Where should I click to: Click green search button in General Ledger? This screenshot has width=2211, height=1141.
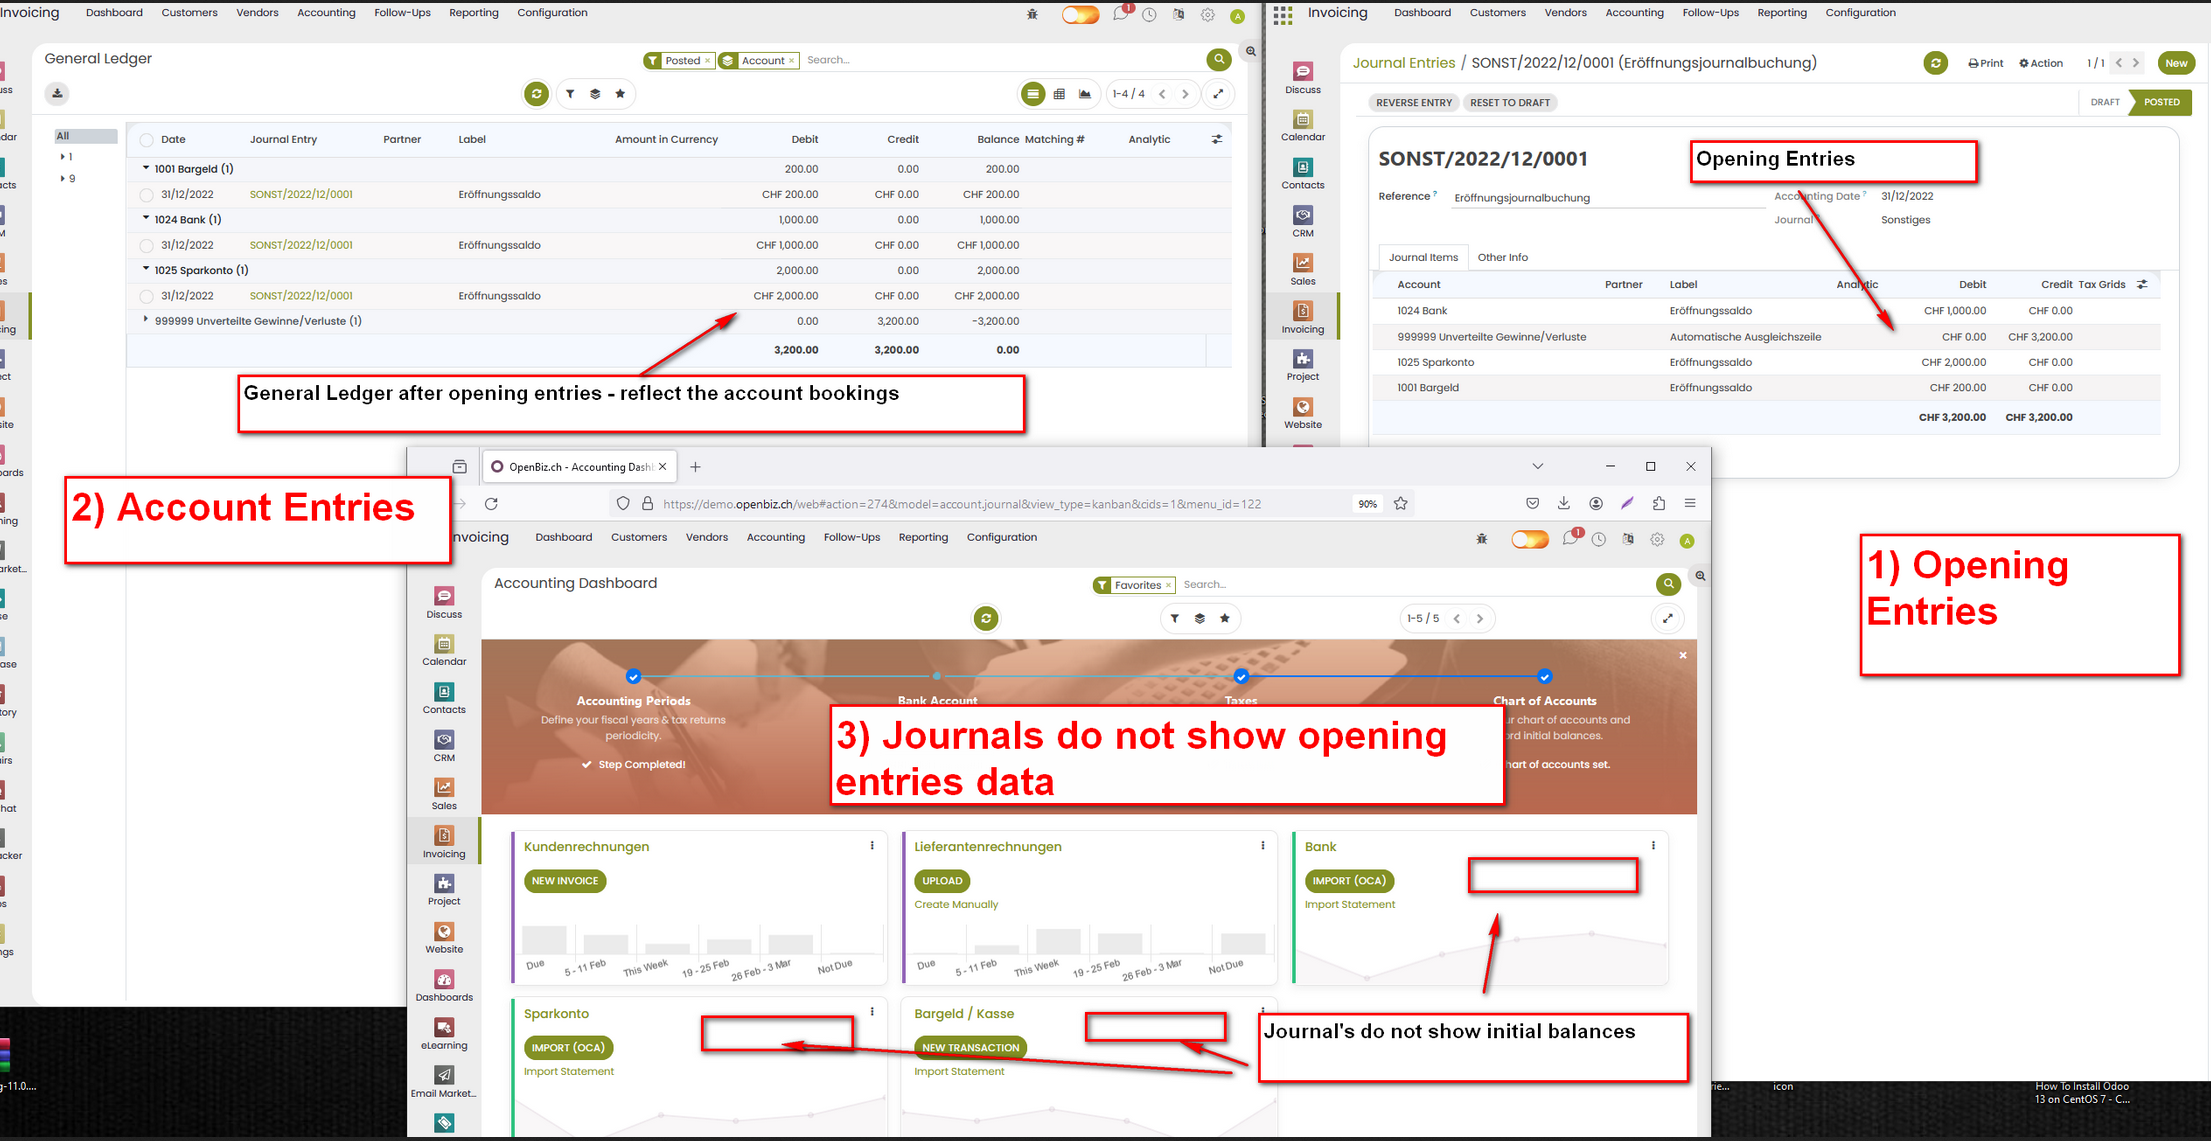pos(1219,60)
